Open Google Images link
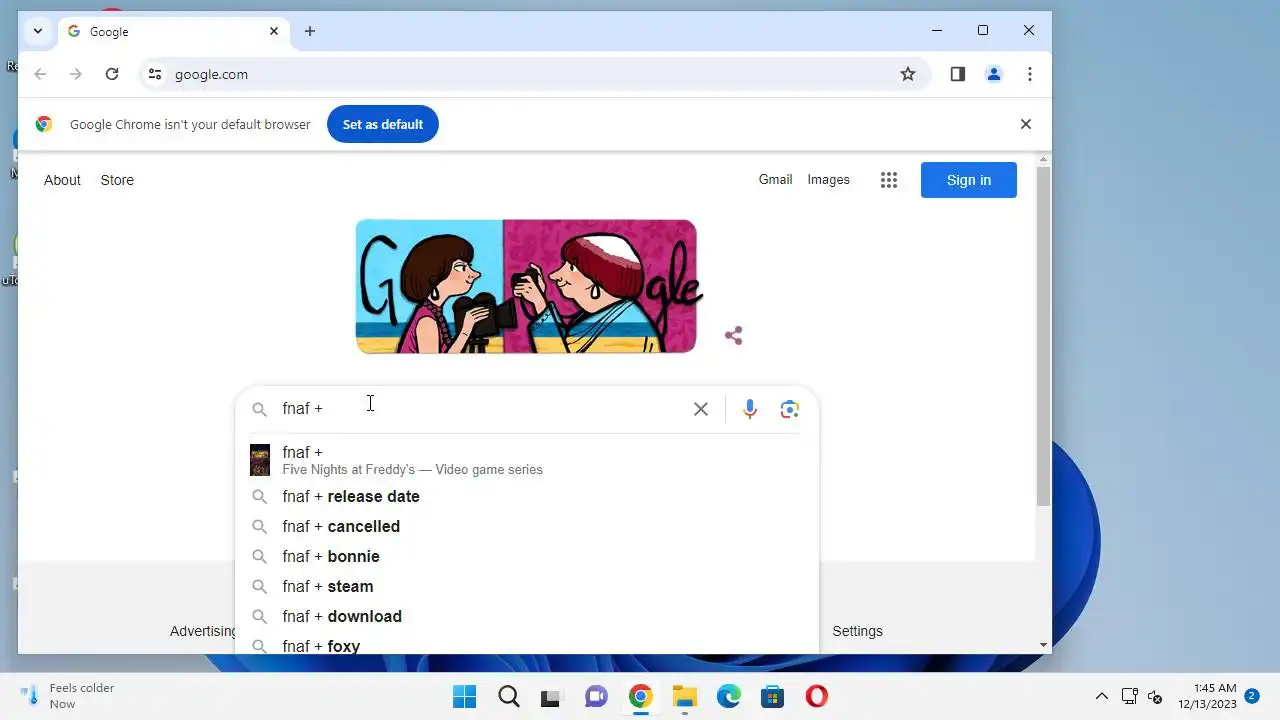Image resolution: width=1280 pixels, height=720 pixels. click(829, 180)
